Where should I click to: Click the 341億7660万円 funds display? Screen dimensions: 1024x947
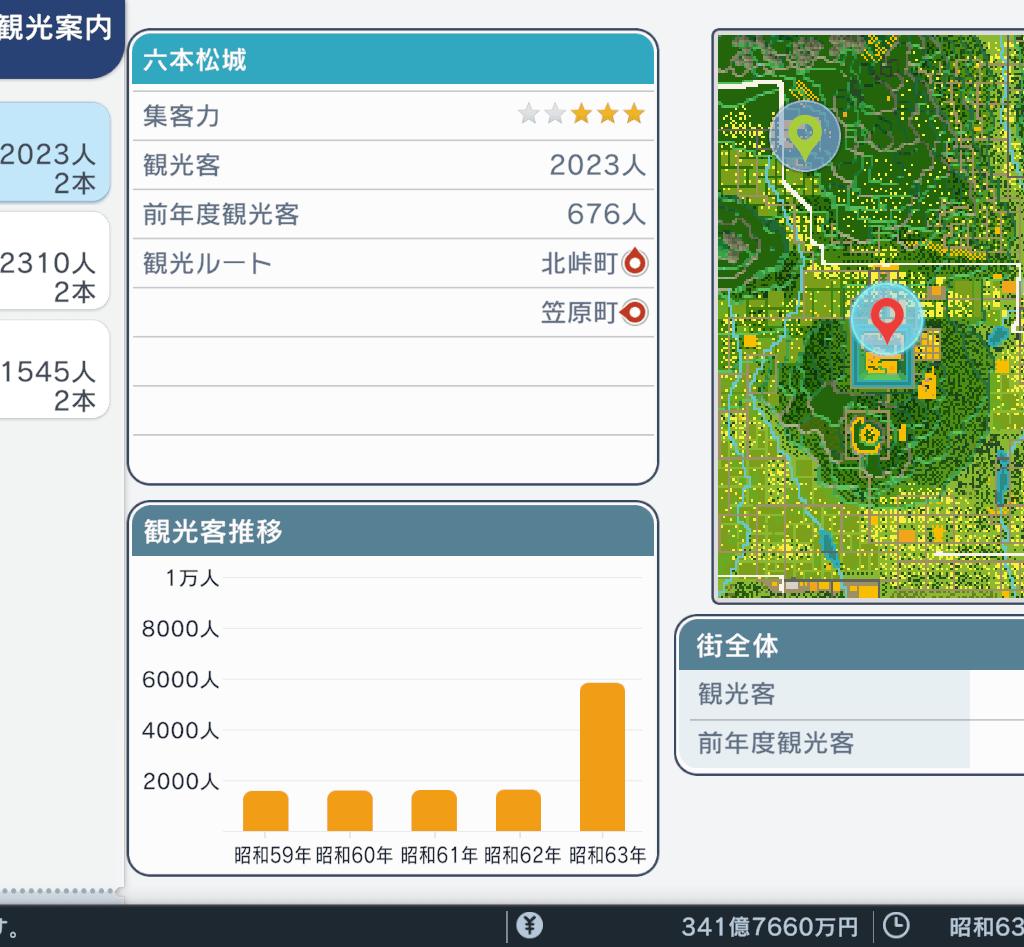(x=769, y=927)
